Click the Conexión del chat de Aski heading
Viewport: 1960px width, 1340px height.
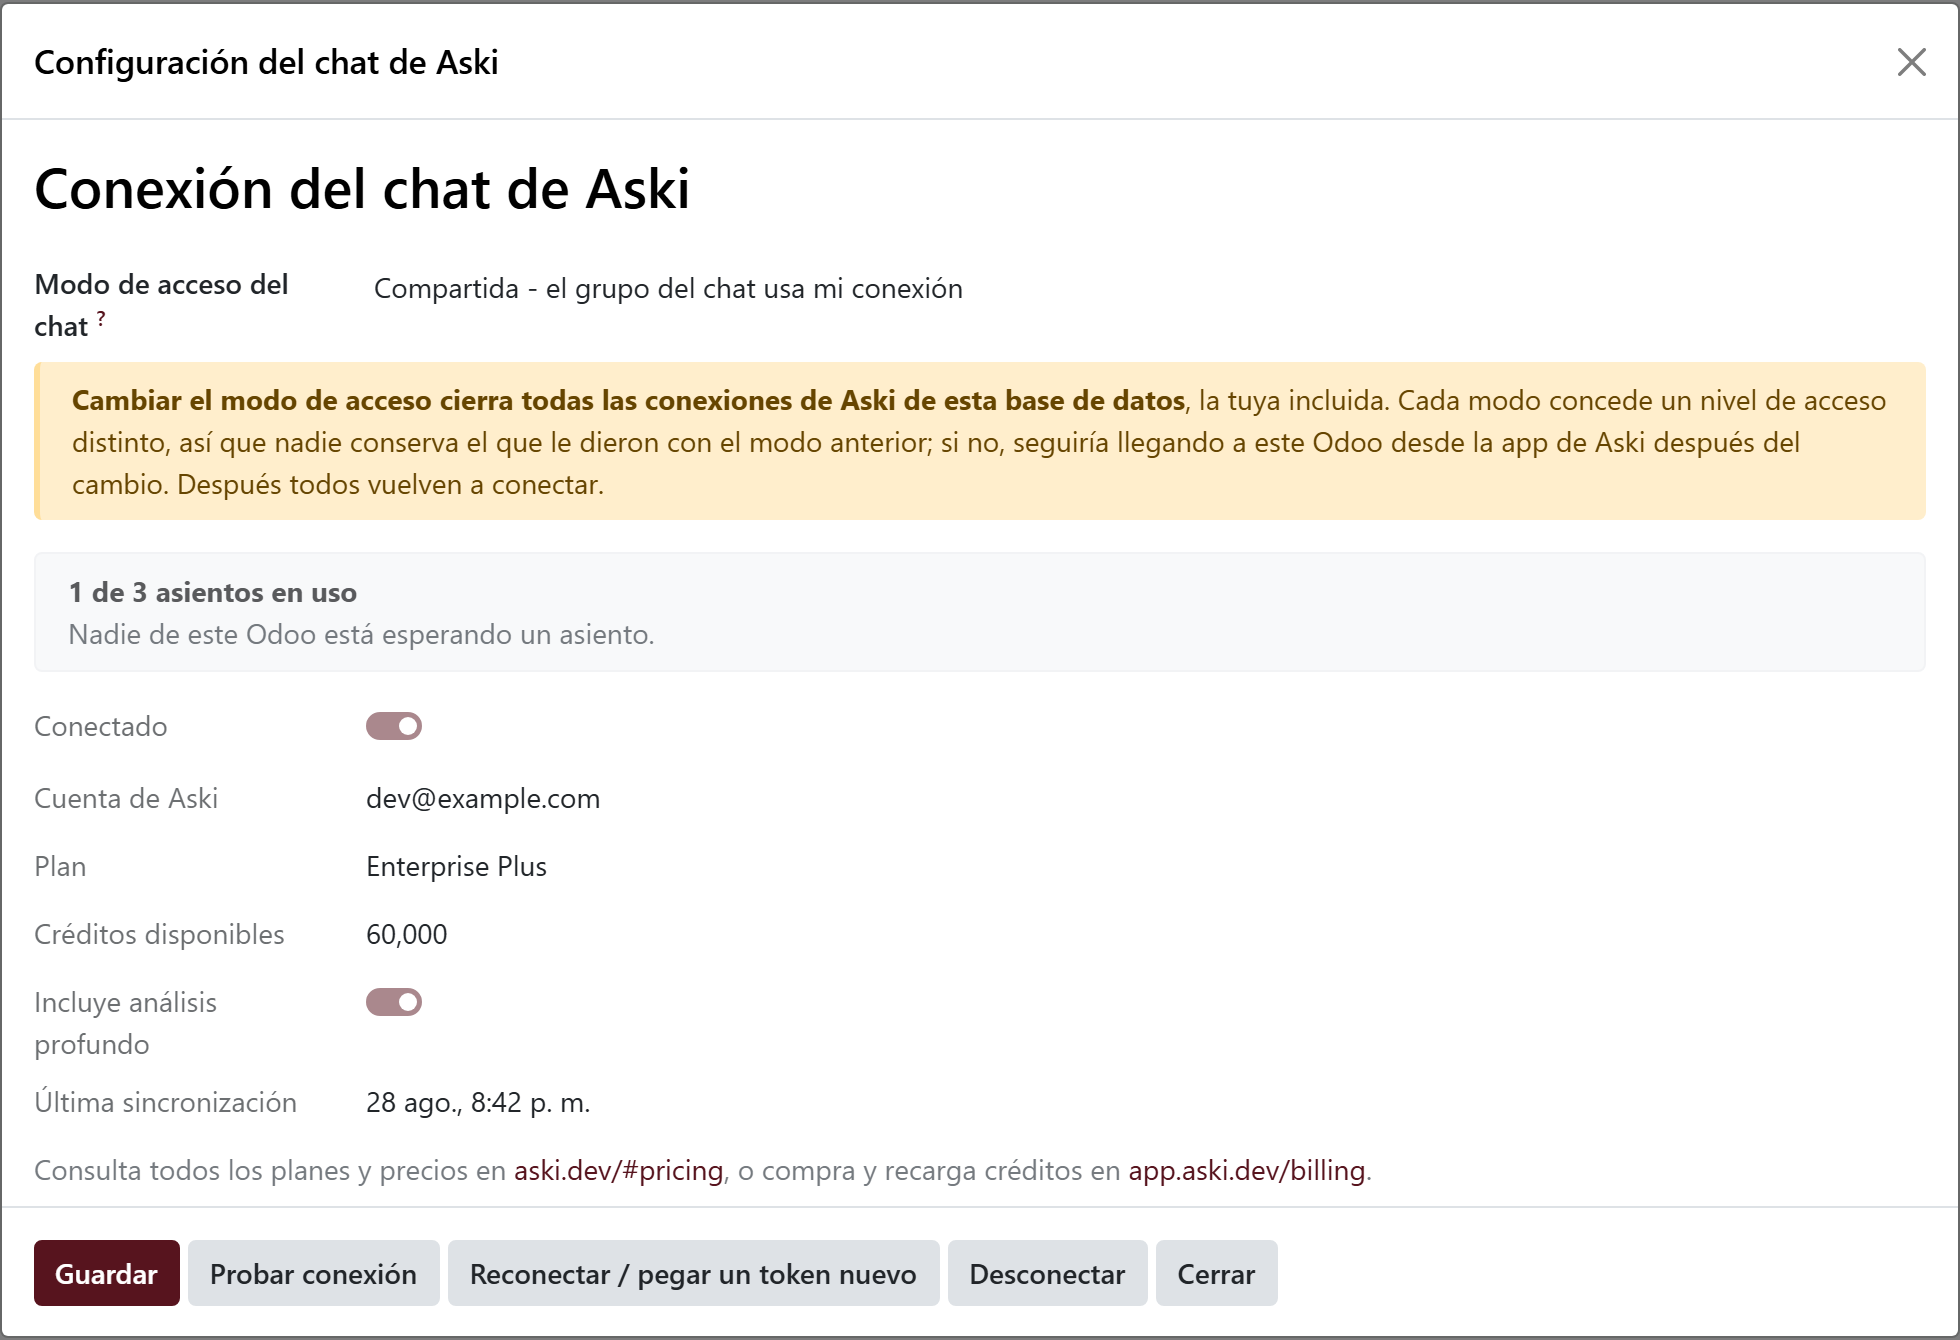pyautogui.click(x=362, y=188)
